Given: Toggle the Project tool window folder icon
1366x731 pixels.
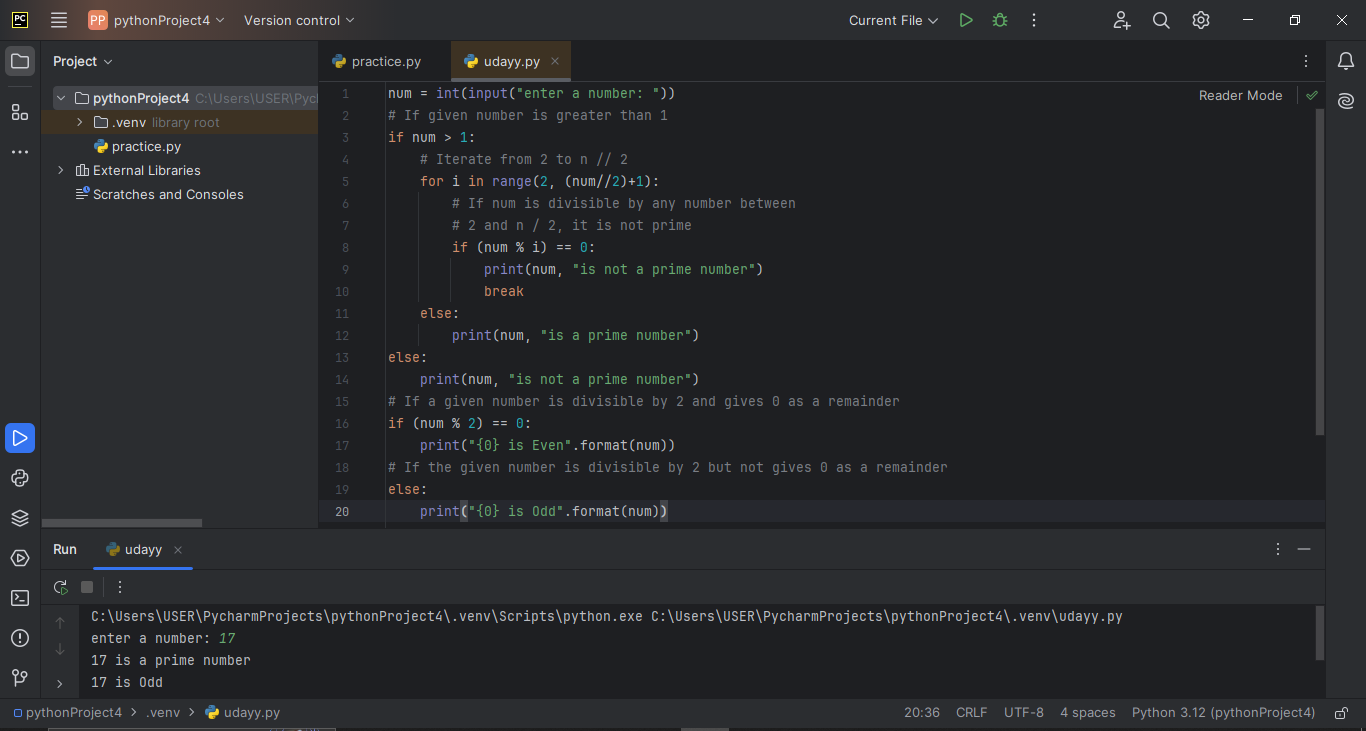Looking at the screenshot, I should click(20, 61).
